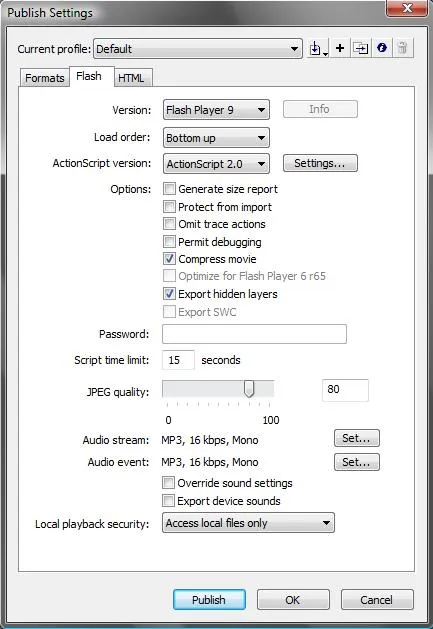Click the Import/Export profile icon
433x629 pixels.
318,49
